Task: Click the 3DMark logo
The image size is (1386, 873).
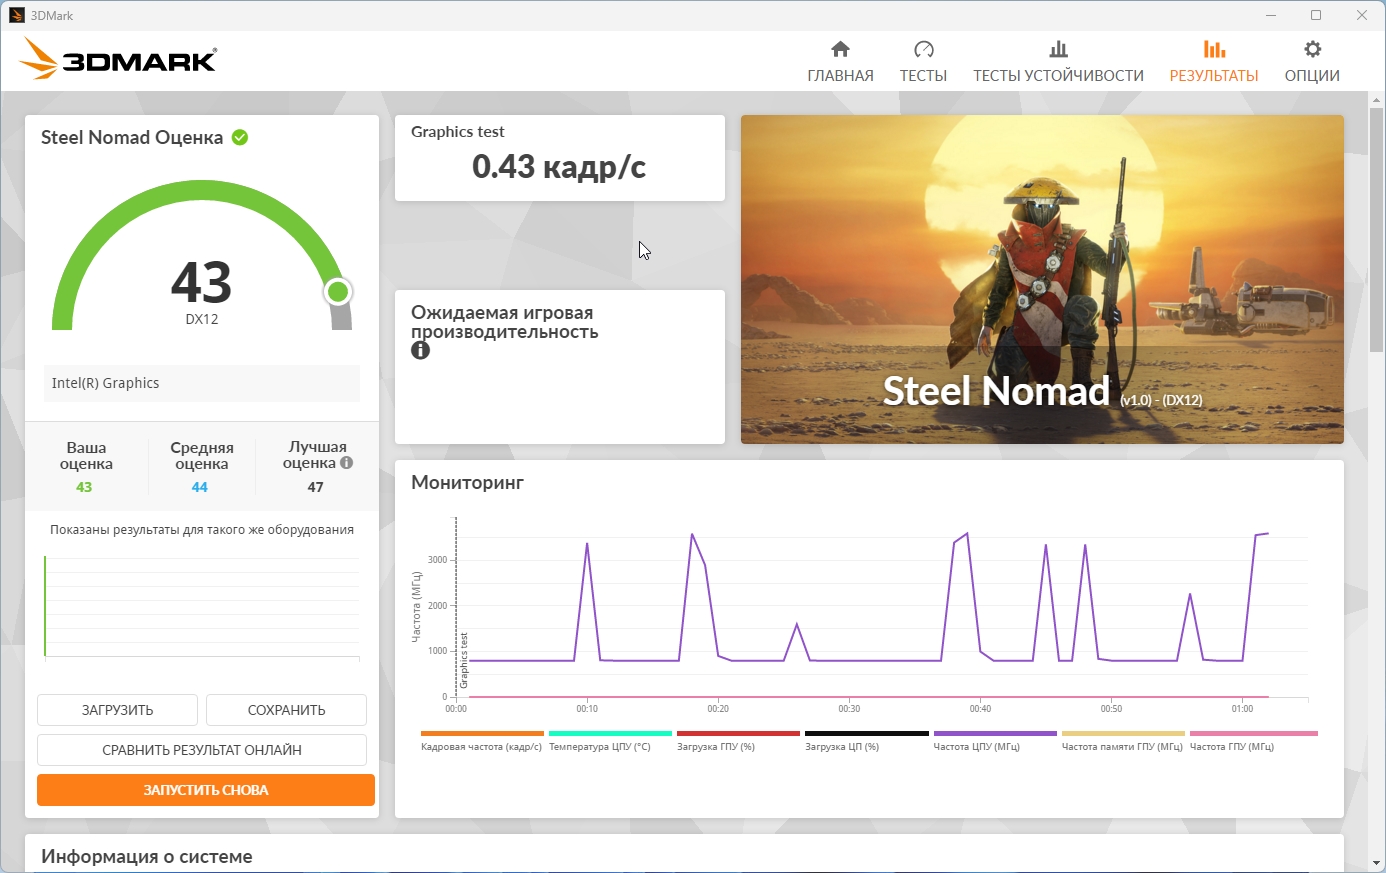Action: [118, 59]
